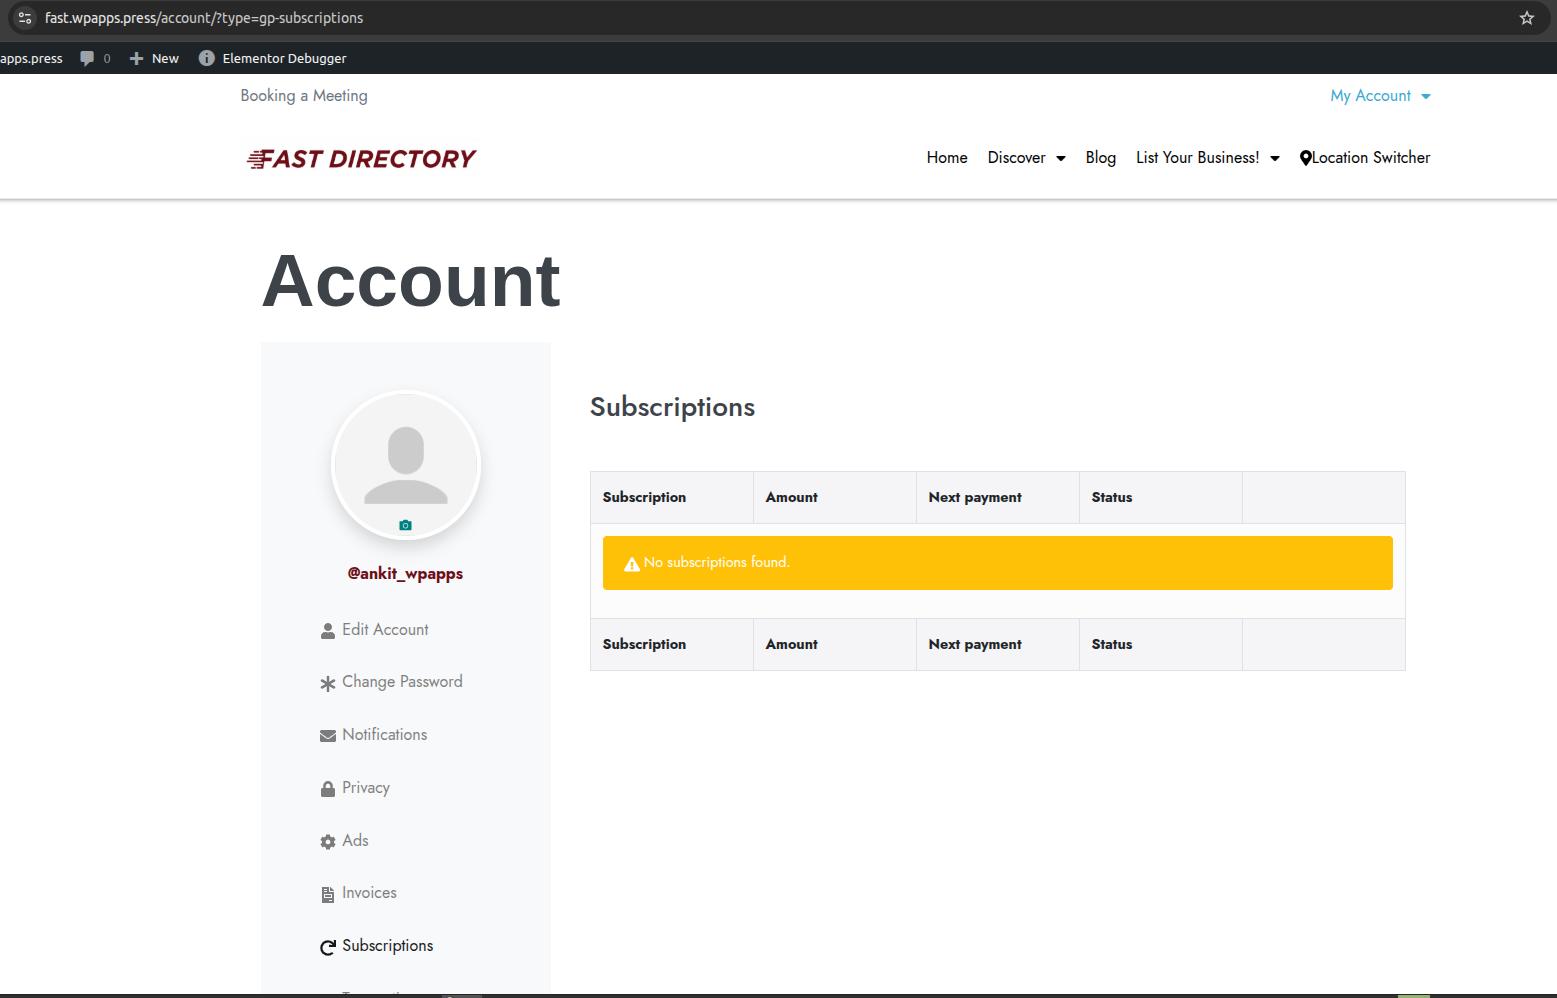The image size is (1557, 998).
Task: Open Invoices in account sidebar
Action: 368,893
